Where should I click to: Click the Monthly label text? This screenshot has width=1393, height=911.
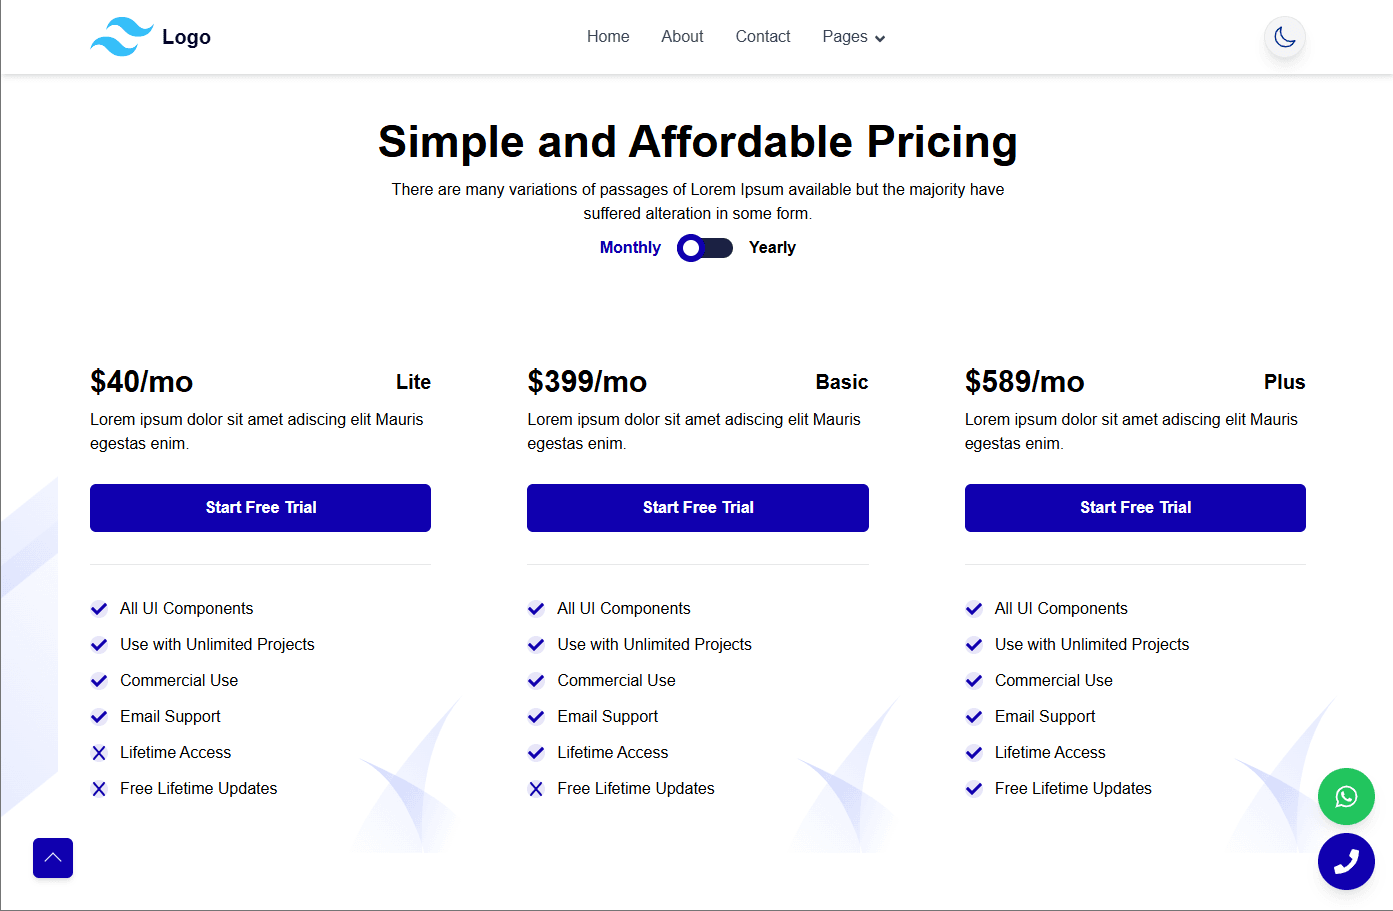(630, 247)
